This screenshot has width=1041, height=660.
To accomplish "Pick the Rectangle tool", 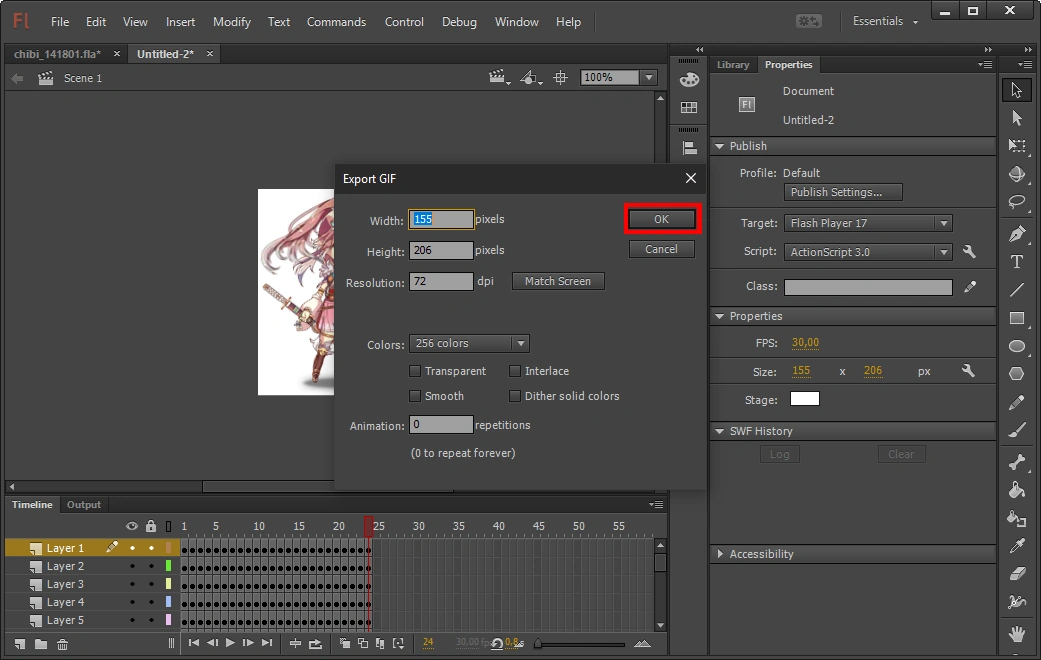I will point(1017,318).
